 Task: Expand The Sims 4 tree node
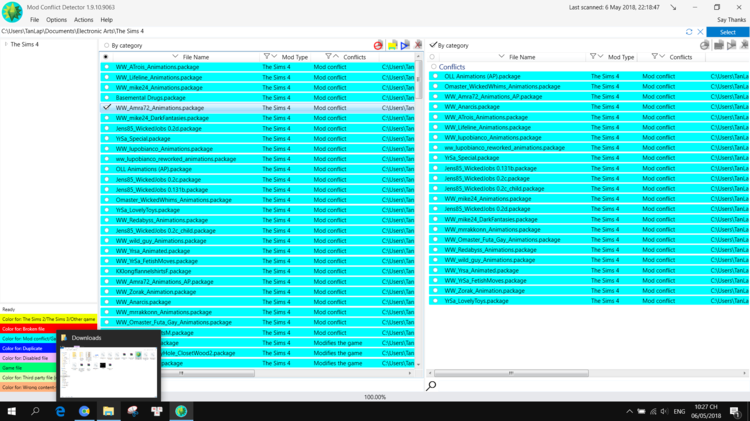coord(6,44)
